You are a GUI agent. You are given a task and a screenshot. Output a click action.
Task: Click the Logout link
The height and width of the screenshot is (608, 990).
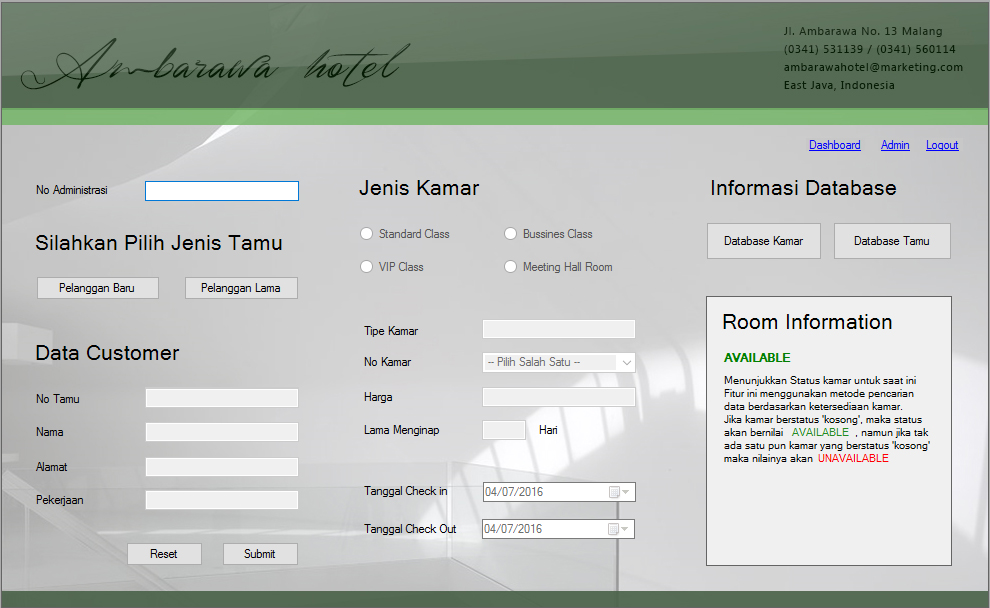tap(942, 145)
